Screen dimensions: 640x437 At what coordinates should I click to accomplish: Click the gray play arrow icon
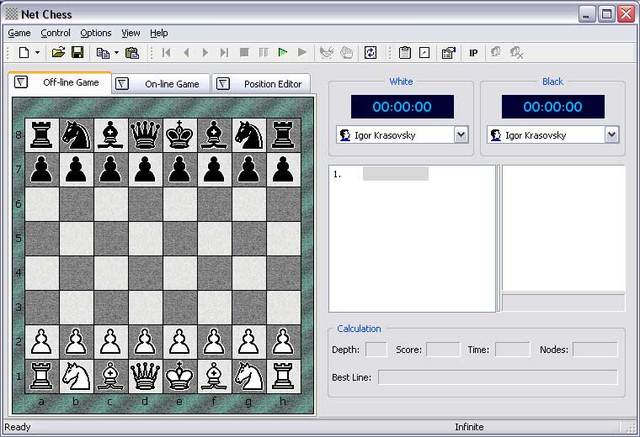[x=302, y=53]
